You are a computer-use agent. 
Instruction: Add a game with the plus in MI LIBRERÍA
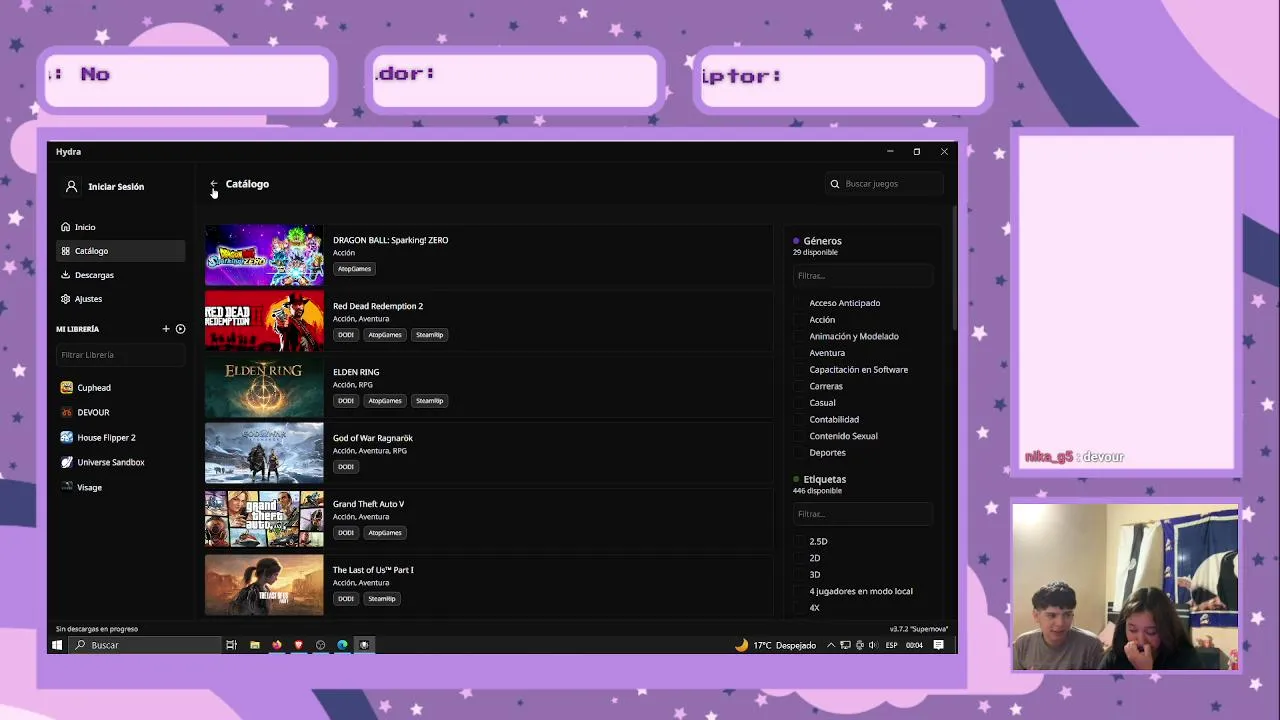tap(166, 329)
